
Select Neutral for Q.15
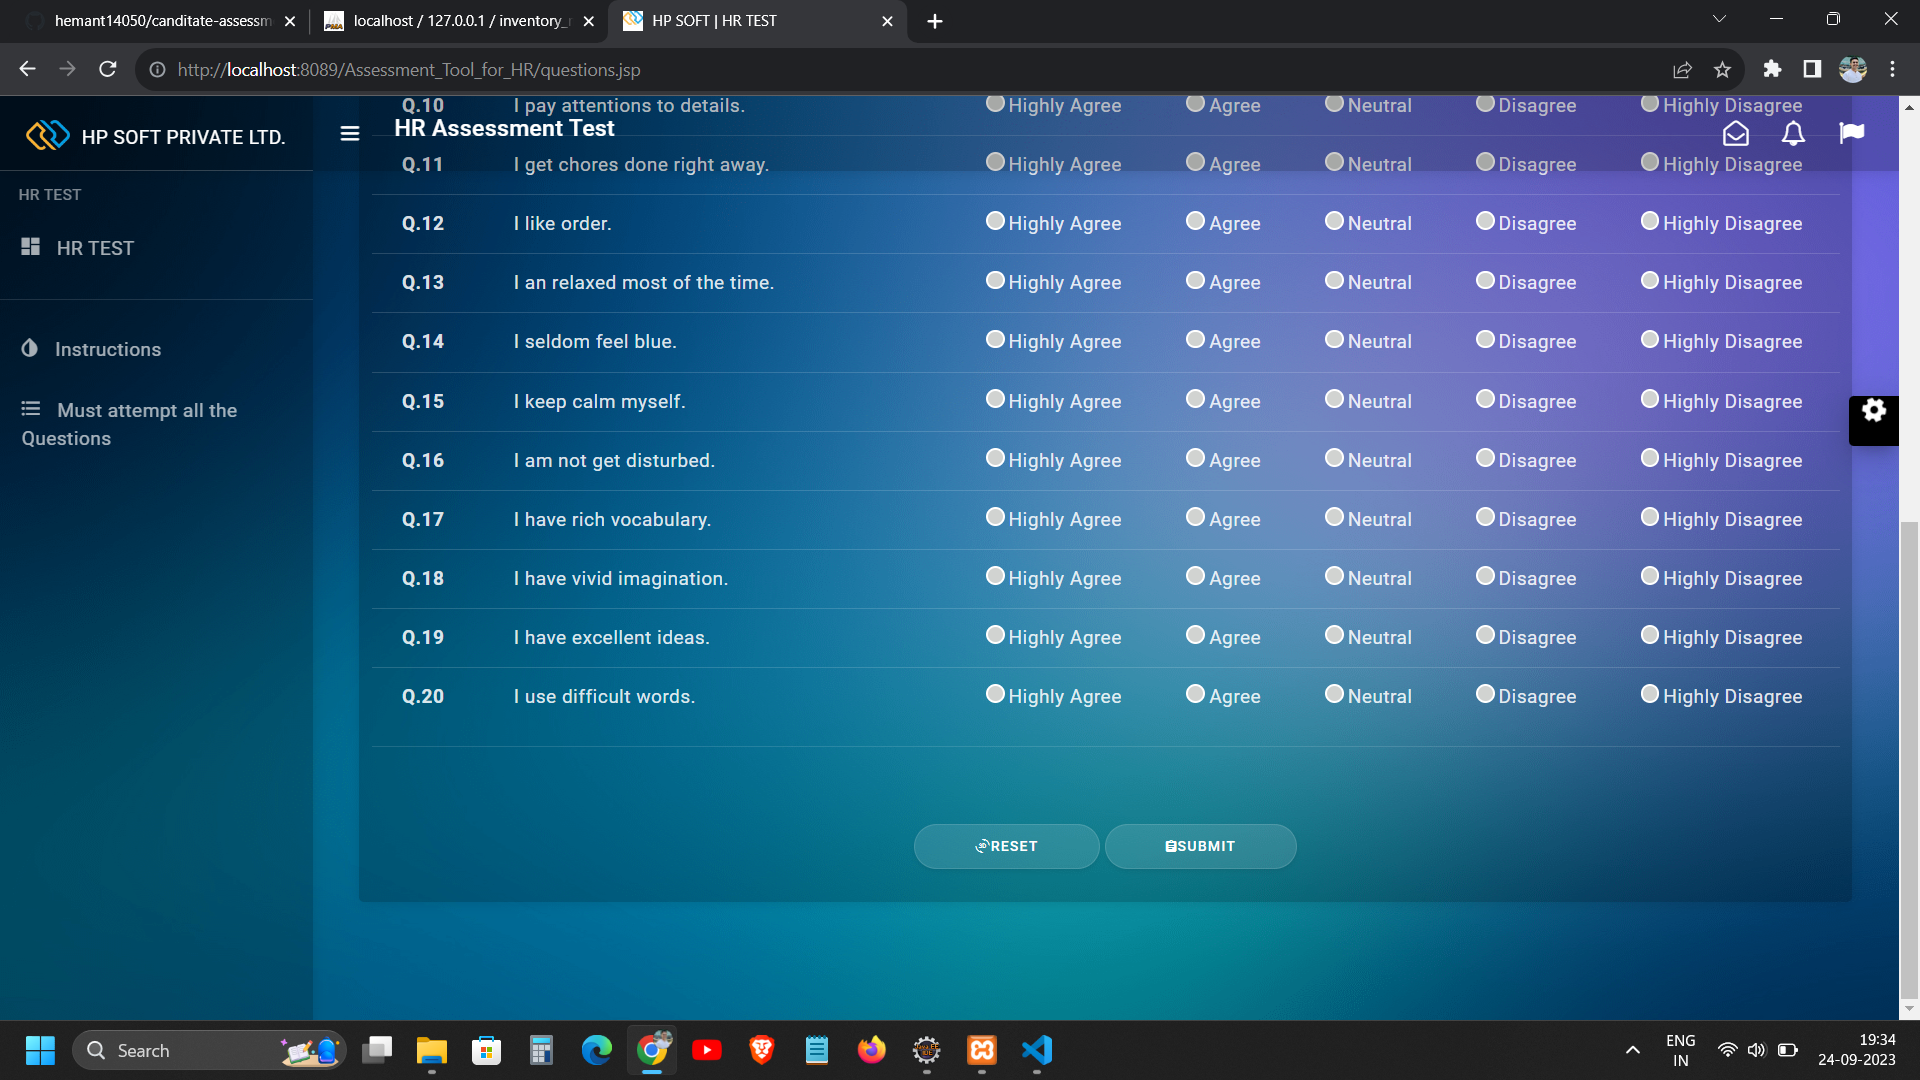[1334, 399]
